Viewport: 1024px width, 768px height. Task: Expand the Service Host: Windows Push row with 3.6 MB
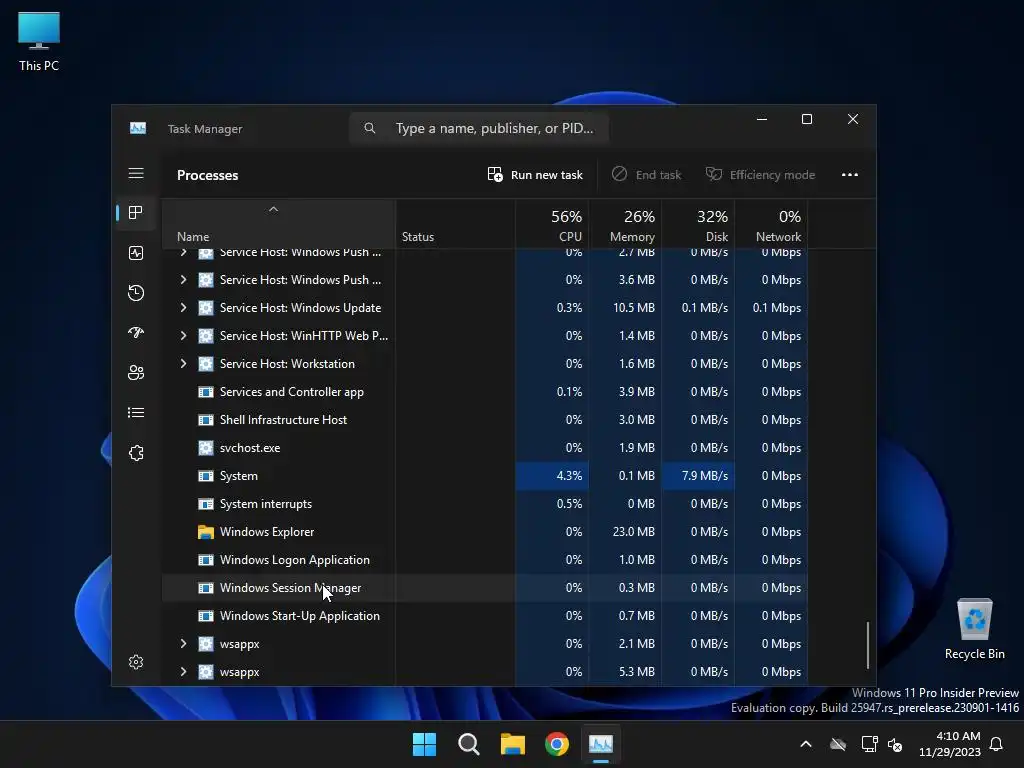click(184, 280)
